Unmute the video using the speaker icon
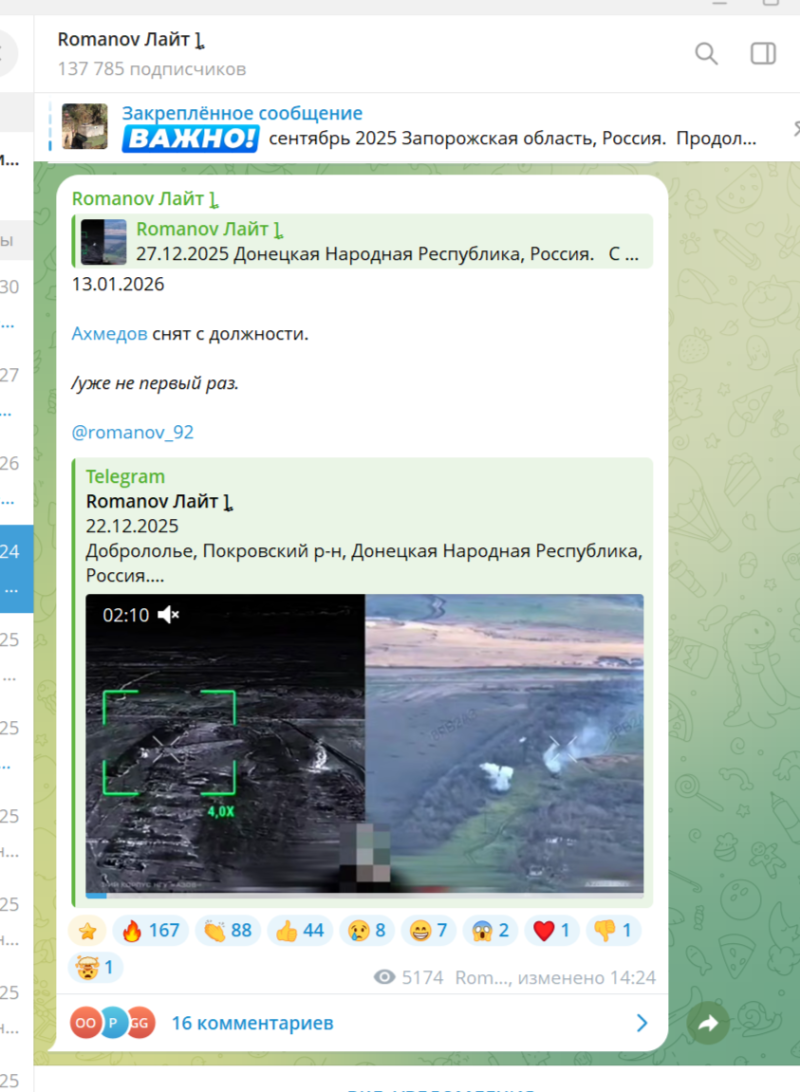This screenshot has width=800, height=1092. (169, 614)
